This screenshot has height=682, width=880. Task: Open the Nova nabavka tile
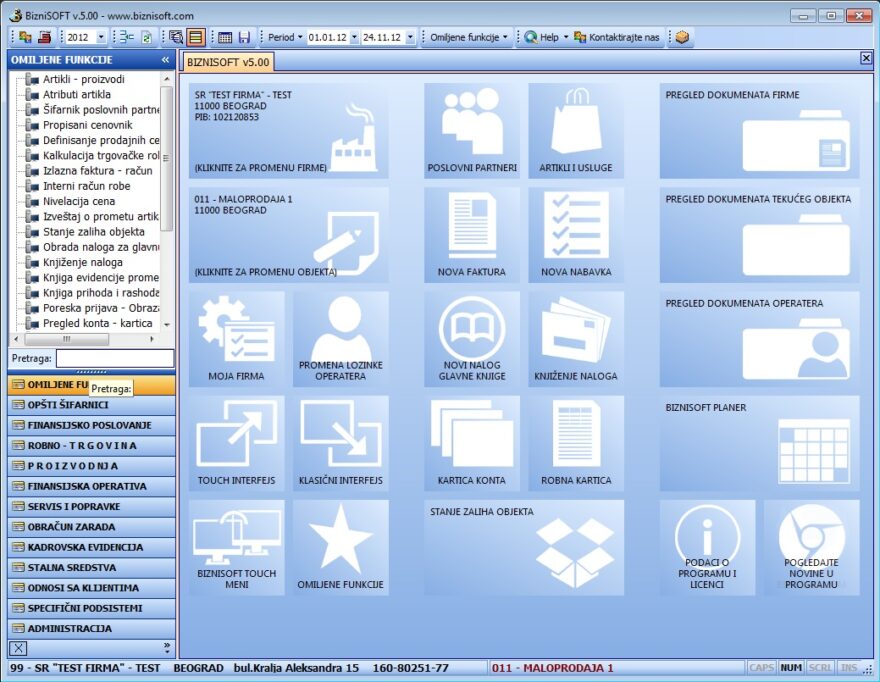pos(576,235)
